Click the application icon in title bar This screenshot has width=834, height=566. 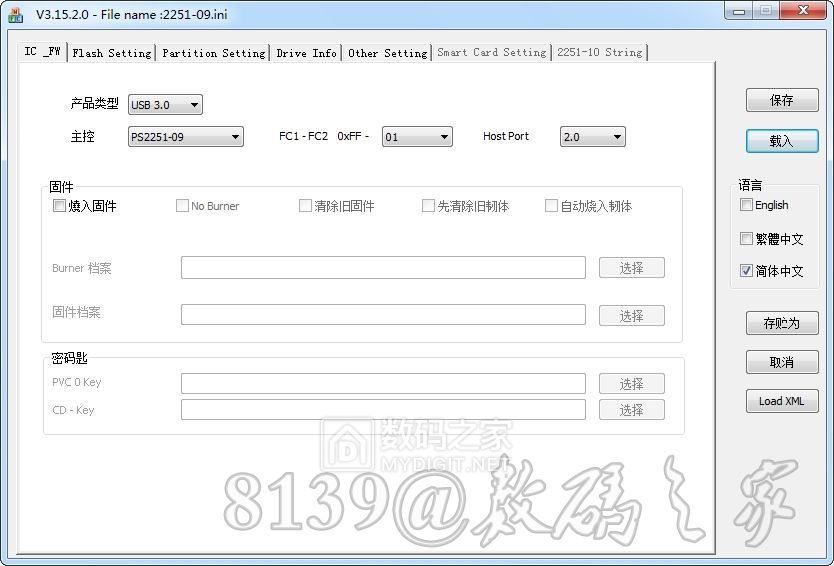click(x=15, y=14)
